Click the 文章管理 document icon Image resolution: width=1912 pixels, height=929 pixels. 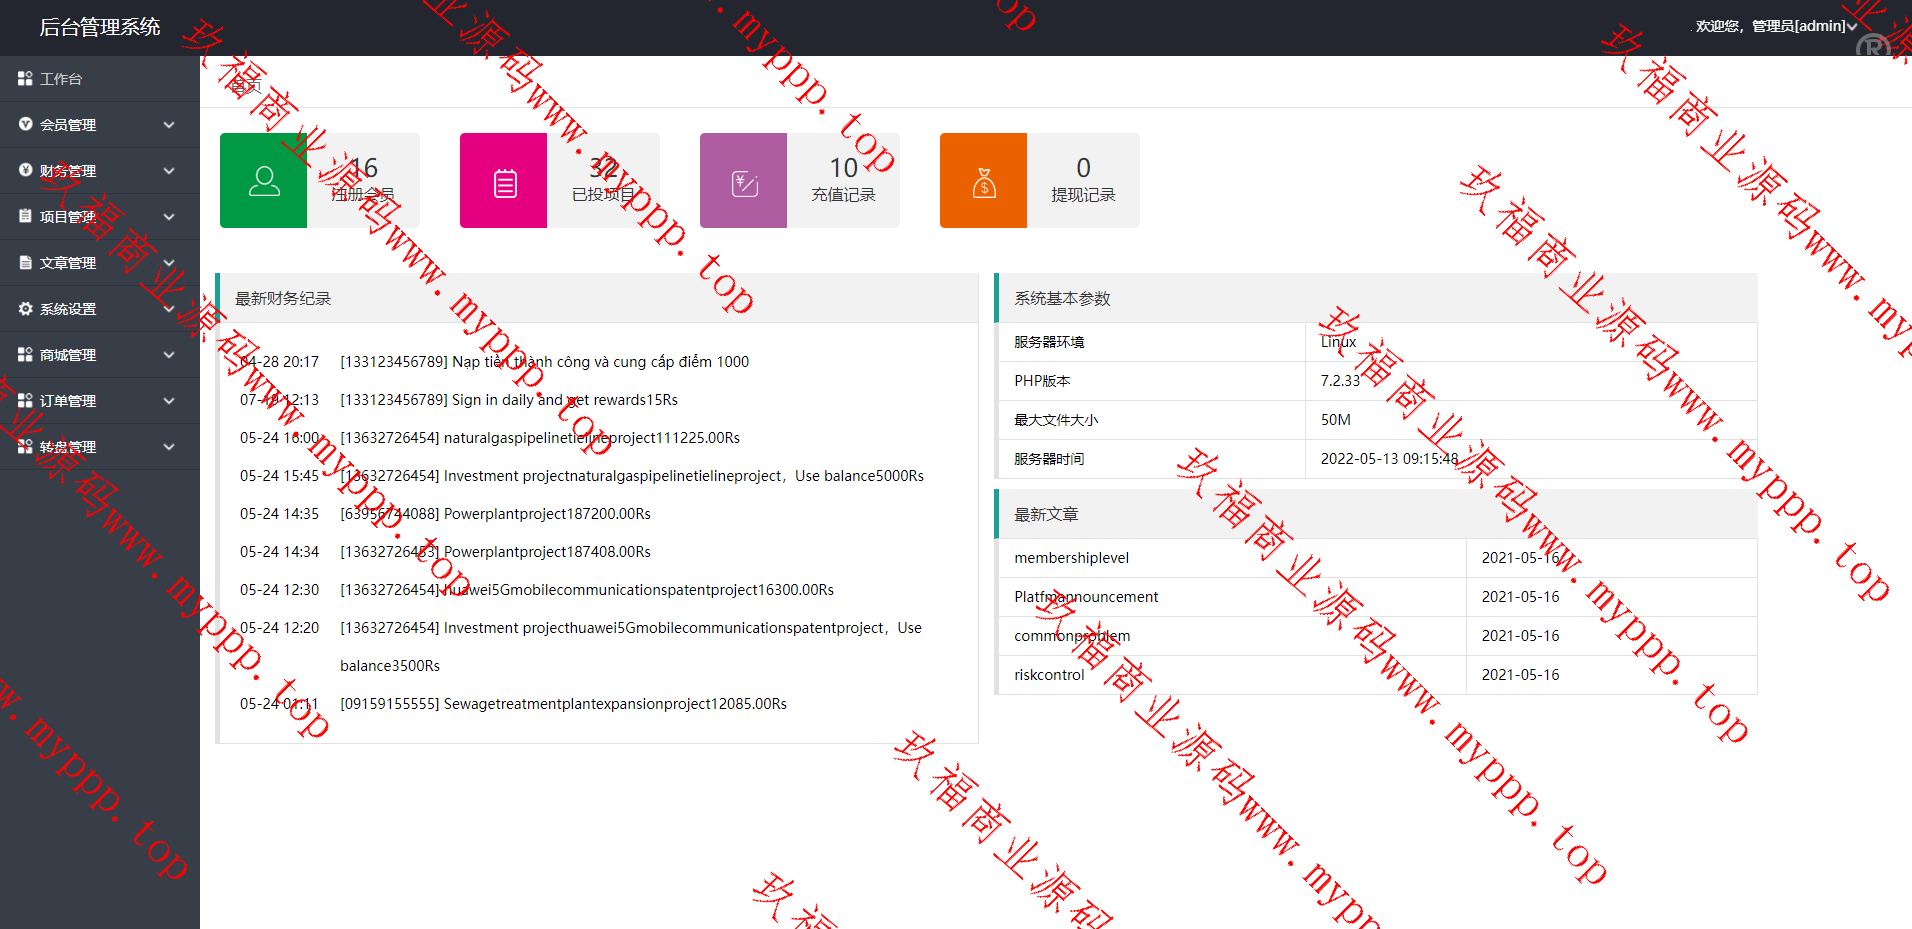25,263
